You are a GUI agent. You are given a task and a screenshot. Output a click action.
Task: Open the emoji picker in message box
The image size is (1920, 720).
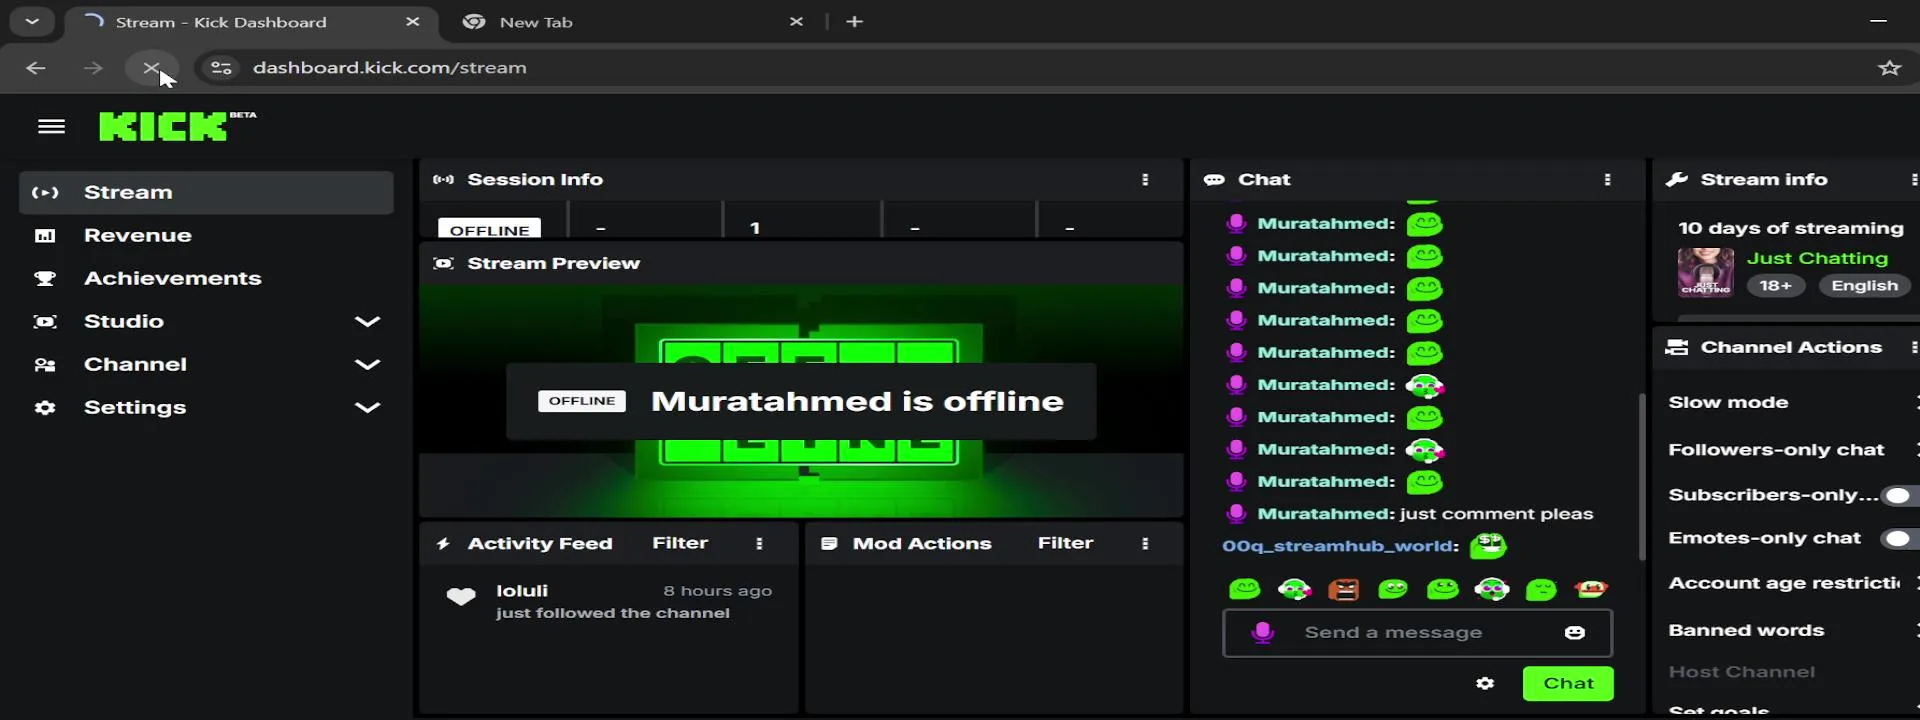pos(1574,633)
